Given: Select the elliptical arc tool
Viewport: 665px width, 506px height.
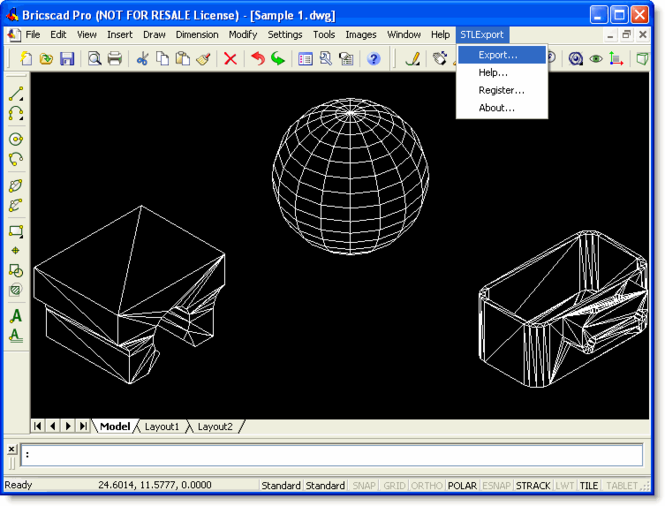Looking at the screenshot, I should click(16, 205).
